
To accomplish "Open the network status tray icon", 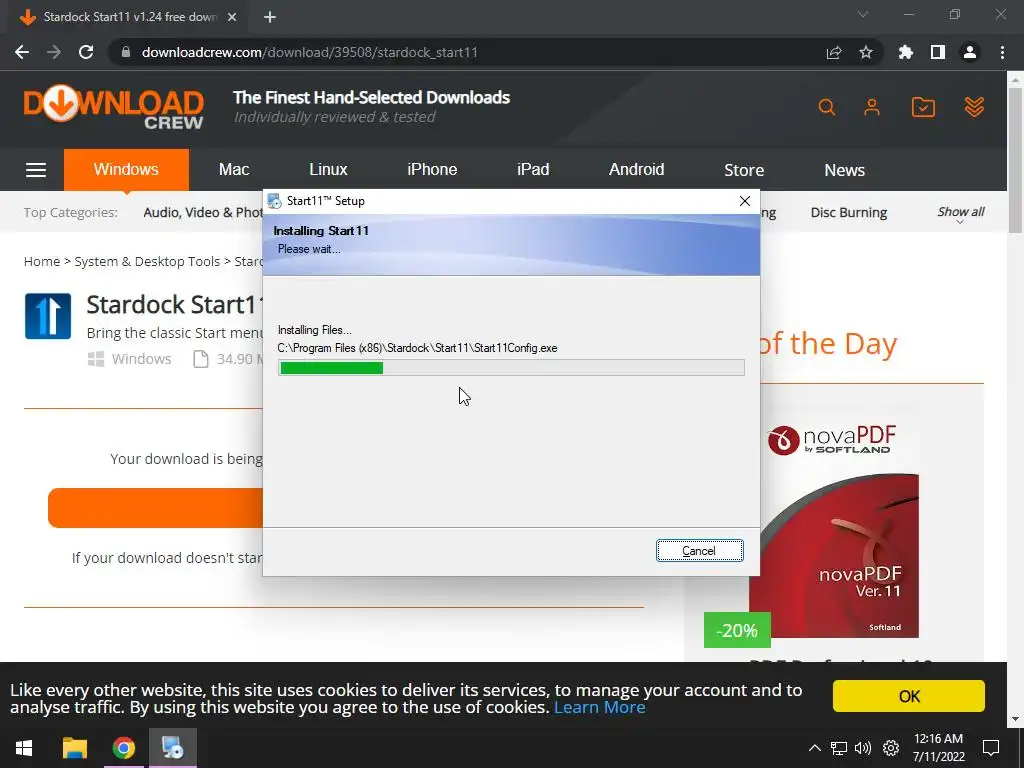I will click(839, 748).
